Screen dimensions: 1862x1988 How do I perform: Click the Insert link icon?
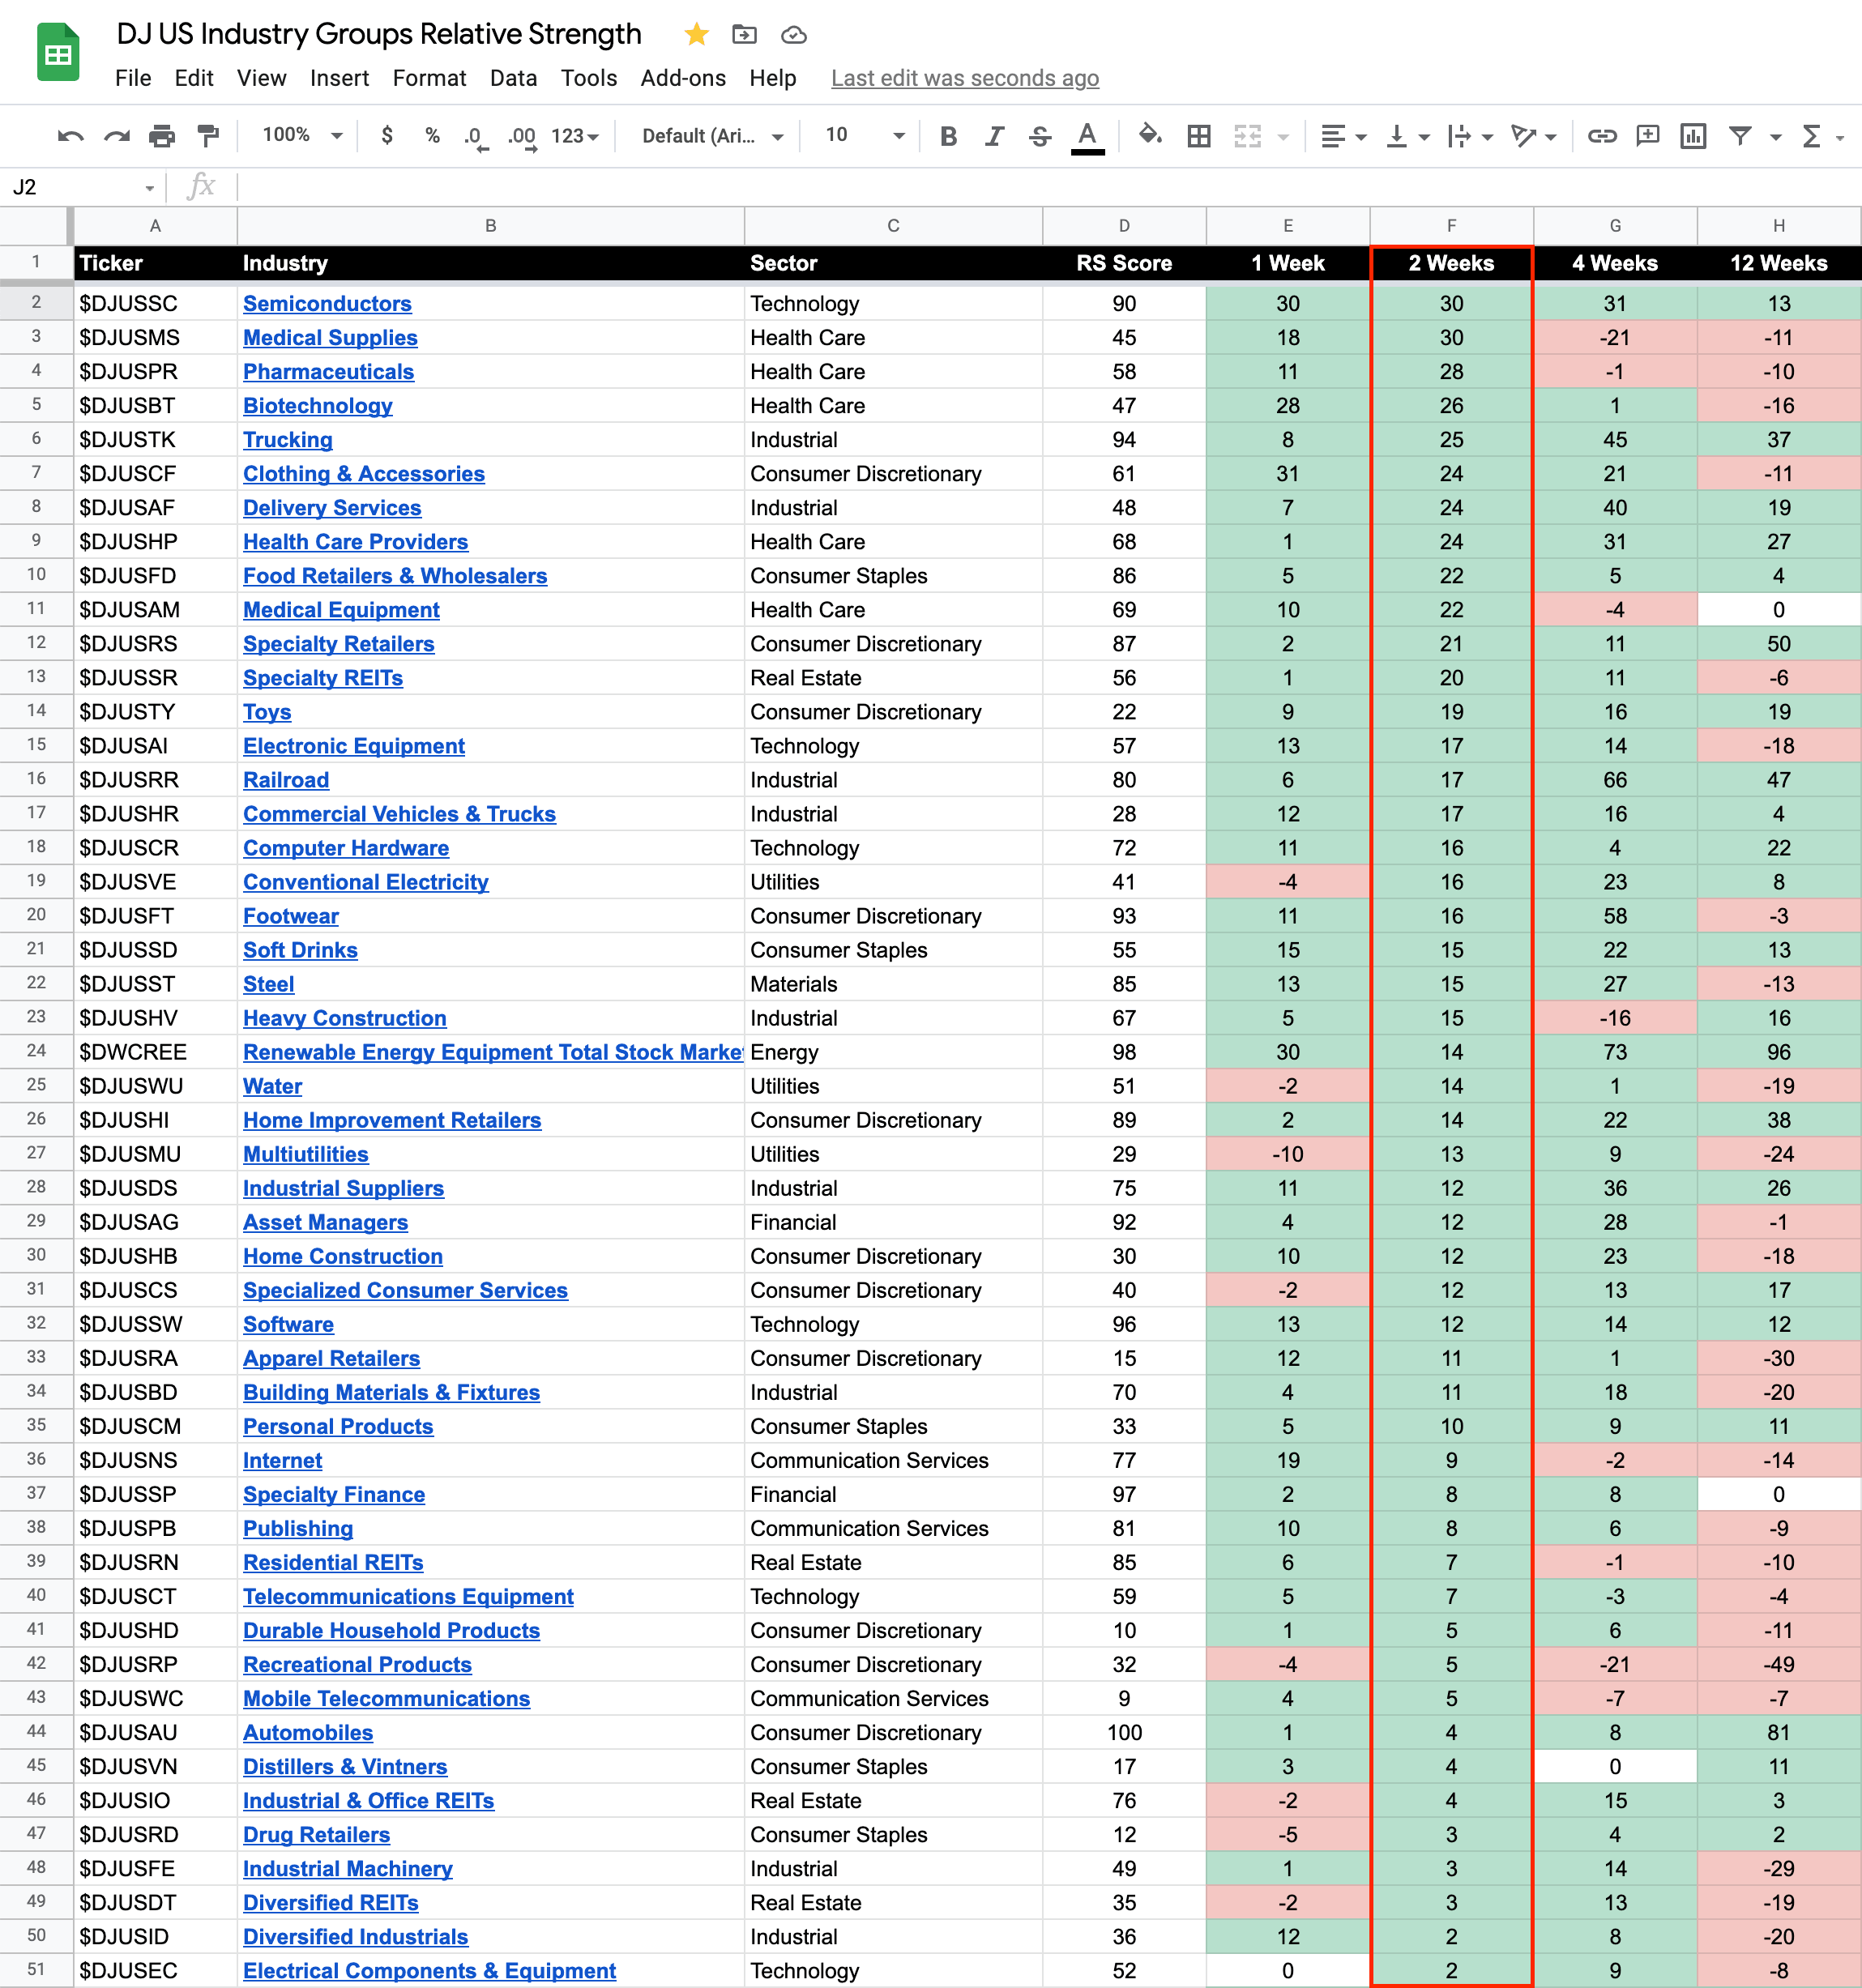tap(1601, 136)
